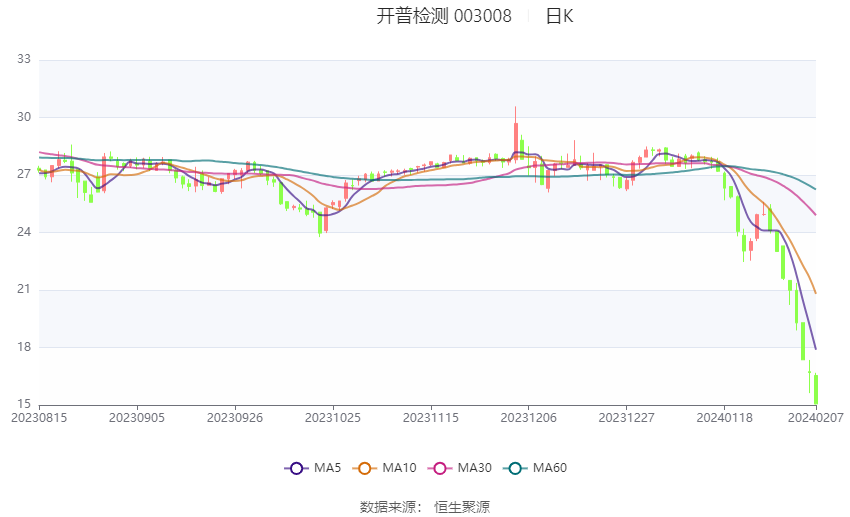Click the last green candlestick near 15
This screenshot has height=517, width=850.
[816, 389]
